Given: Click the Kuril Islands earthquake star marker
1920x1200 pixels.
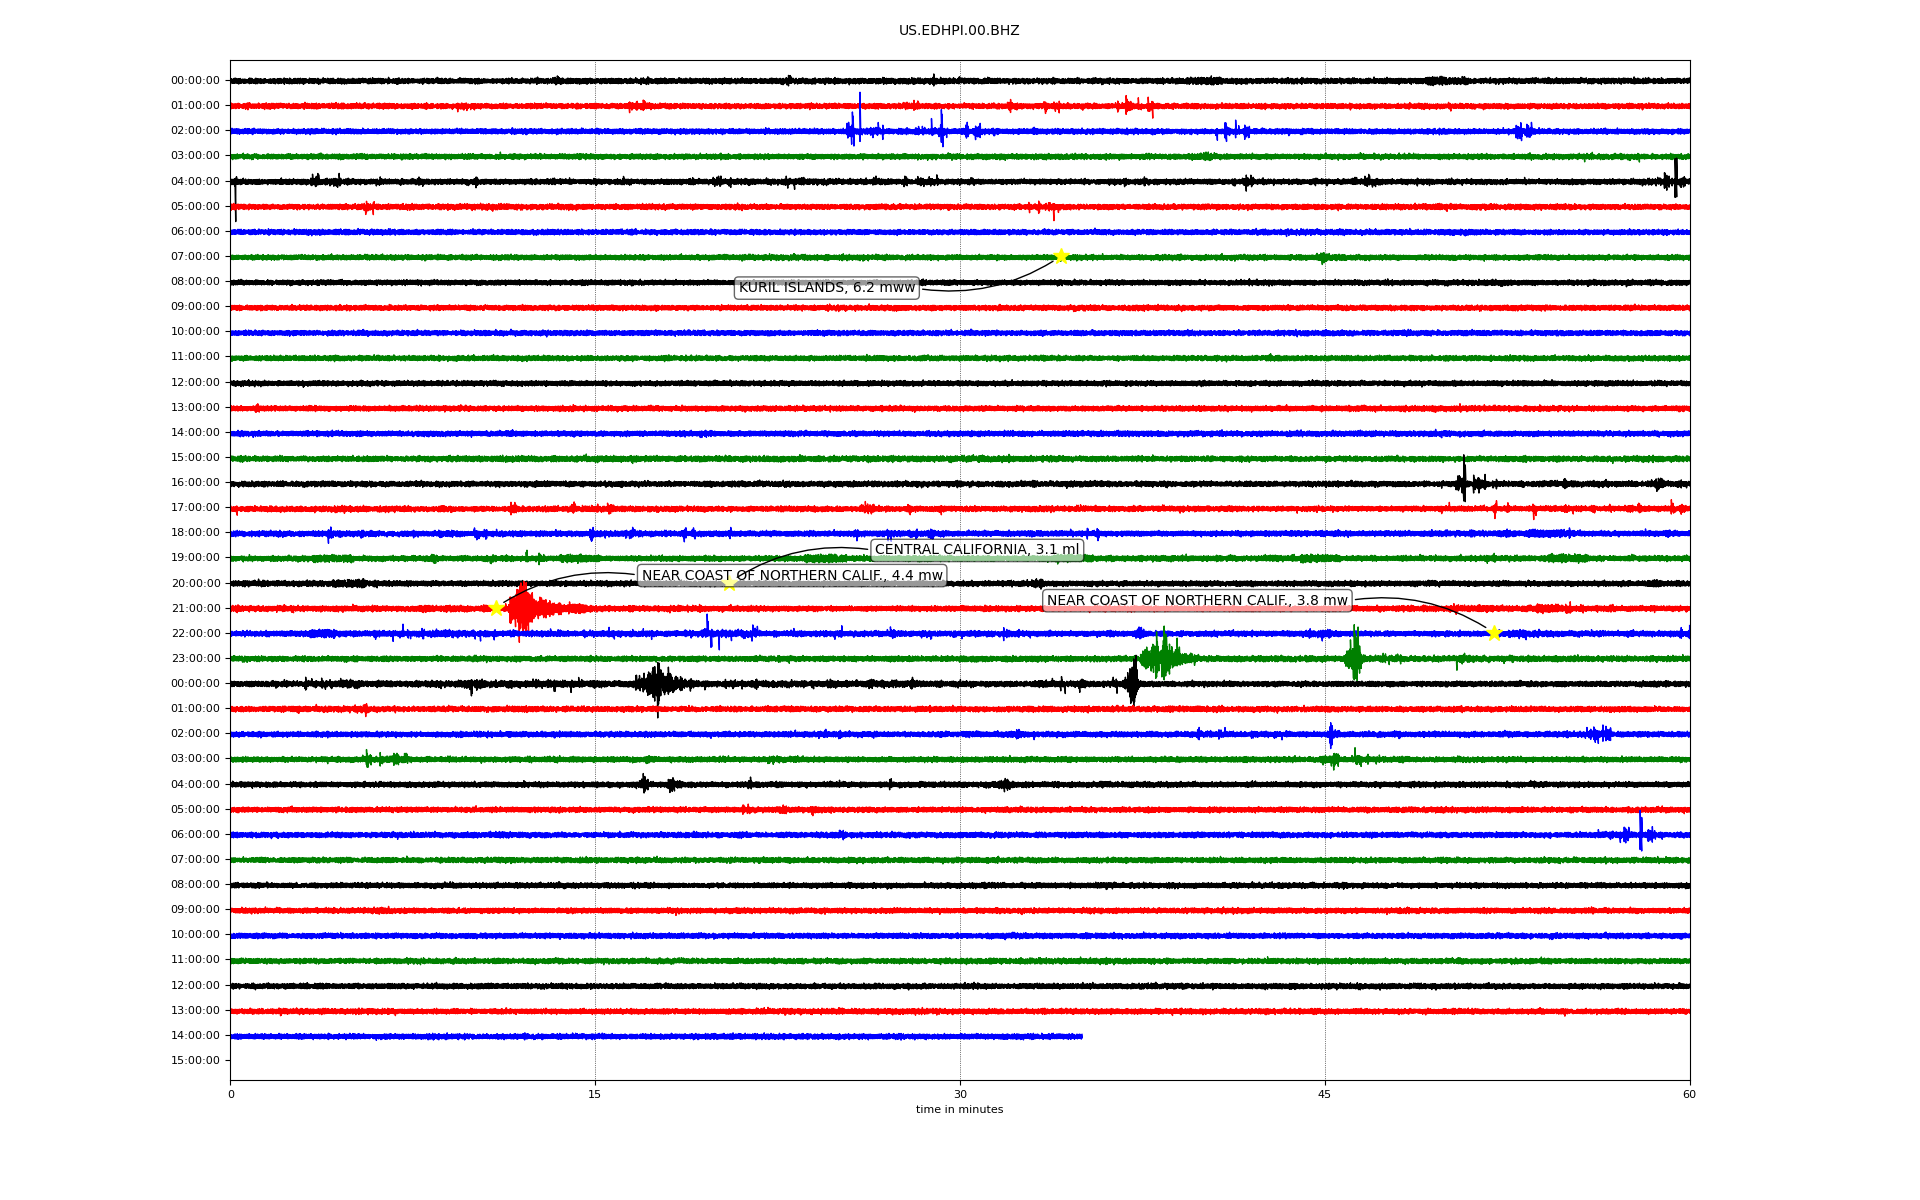Looking at the screenshot, I should [x=1061, y=256].
